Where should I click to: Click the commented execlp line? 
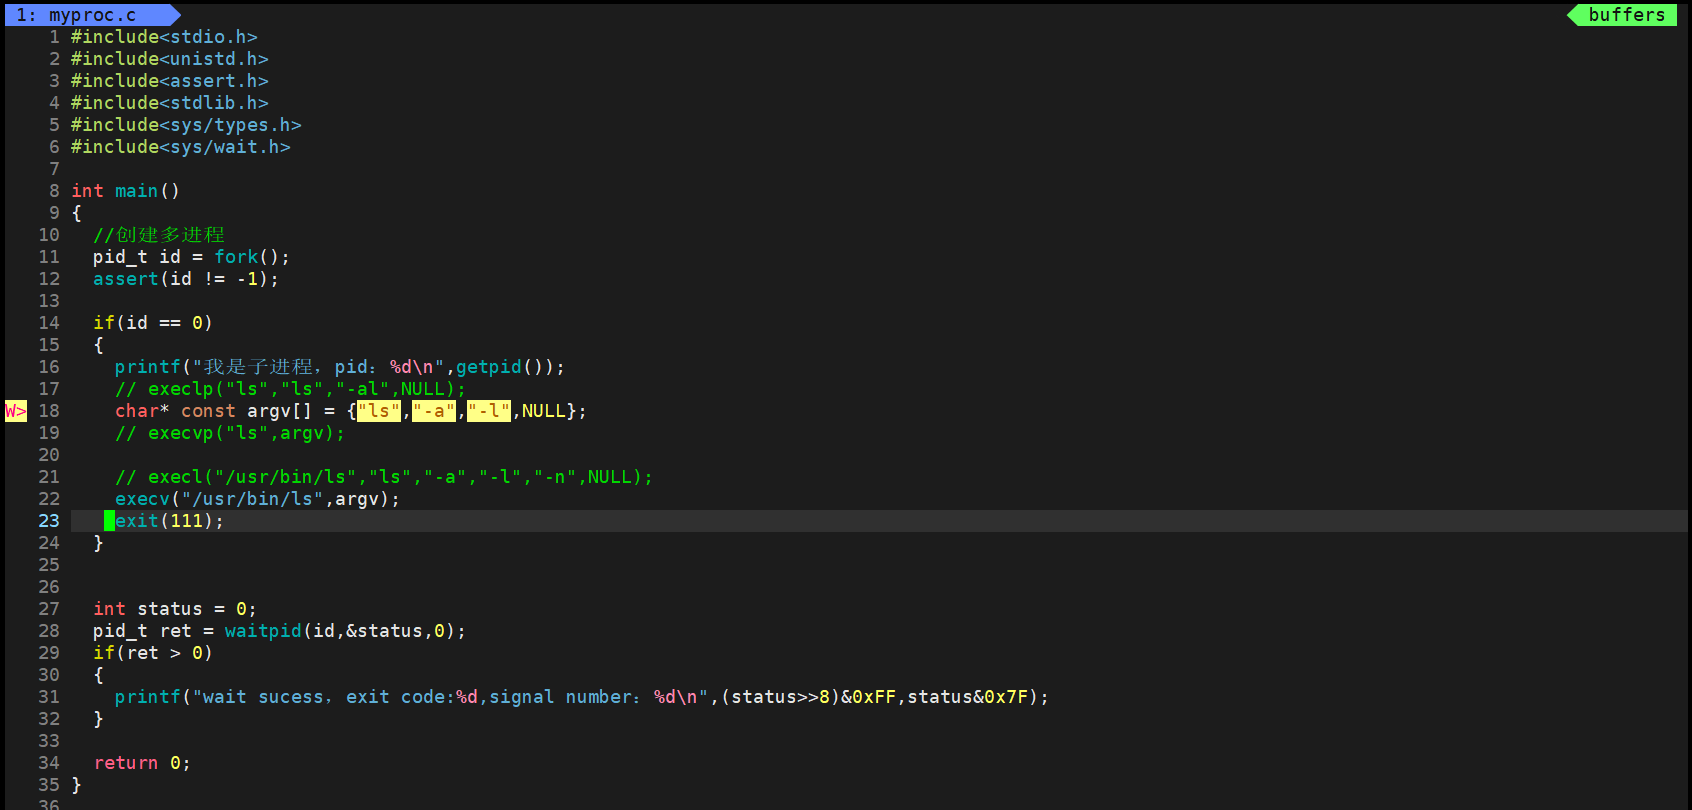(291, 389)
